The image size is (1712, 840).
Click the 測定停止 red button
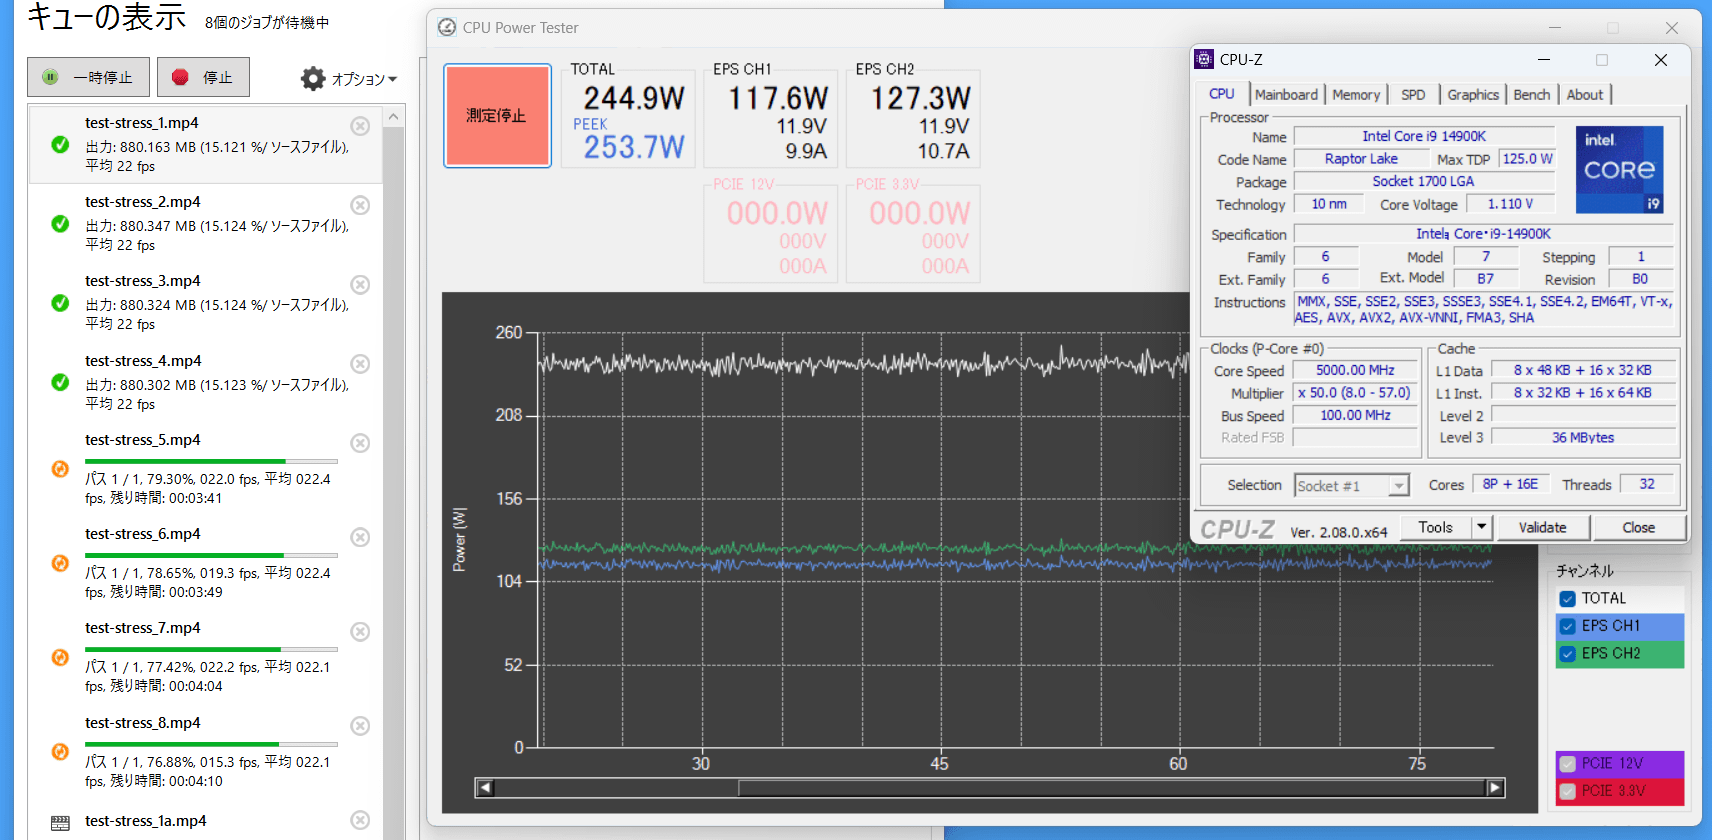(497, 116)
